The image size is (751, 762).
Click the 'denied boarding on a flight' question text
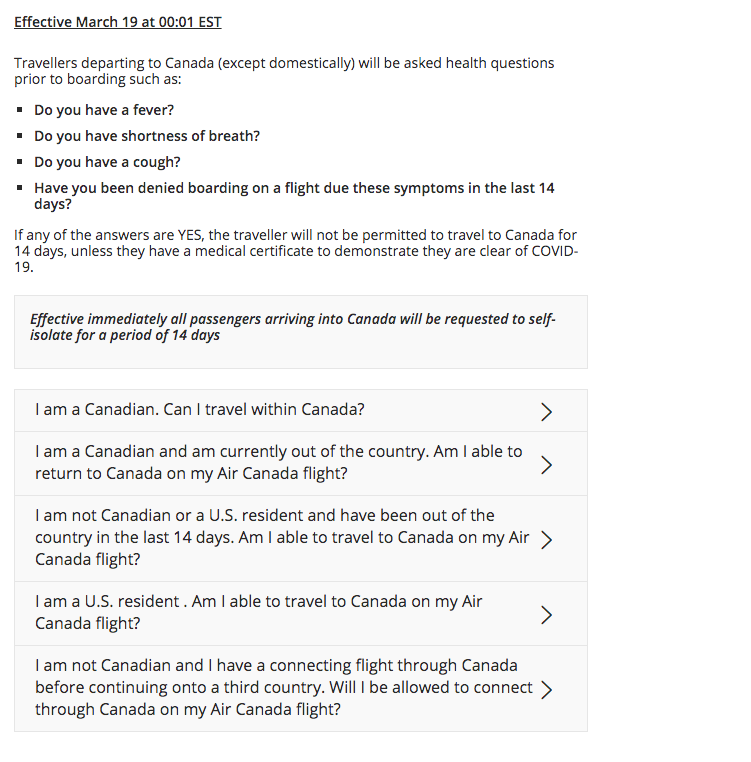click(x=294, y=196)
